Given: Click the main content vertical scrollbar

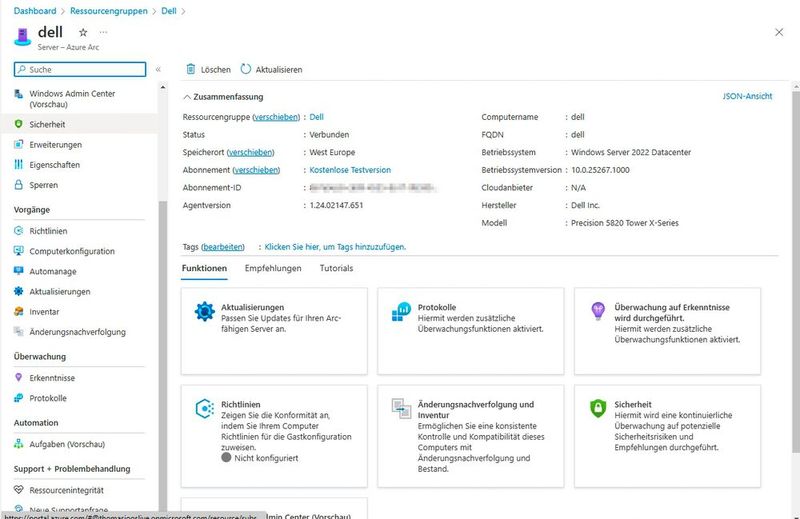Looking at the screenshot, I should point(796,270).
